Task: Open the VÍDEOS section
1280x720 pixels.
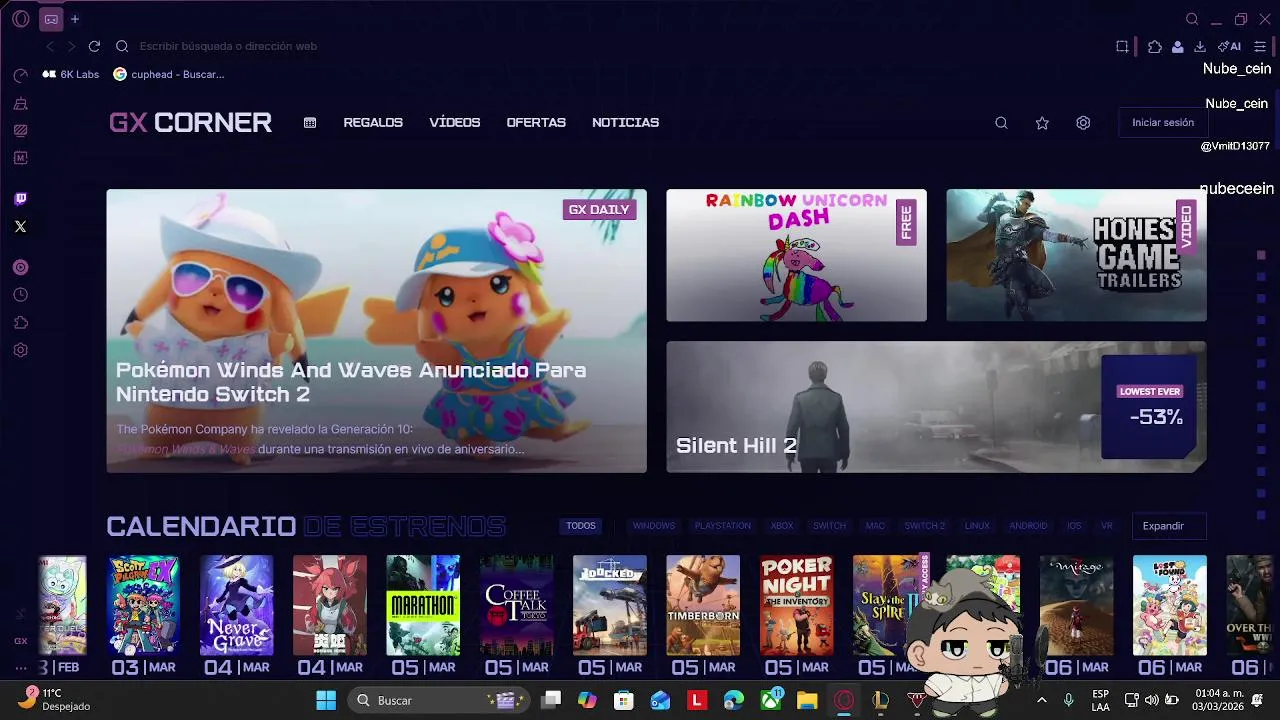Action: point(455,123)
